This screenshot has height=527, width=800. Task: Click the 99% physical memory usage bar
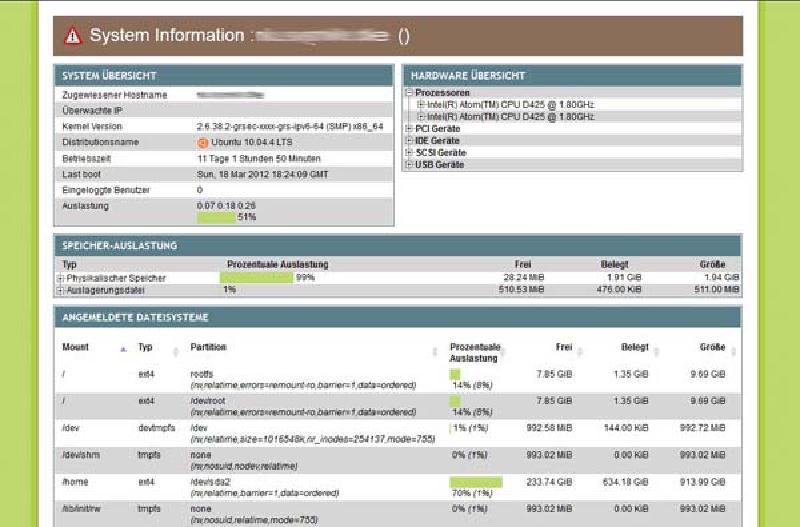[x=256, y=278]
